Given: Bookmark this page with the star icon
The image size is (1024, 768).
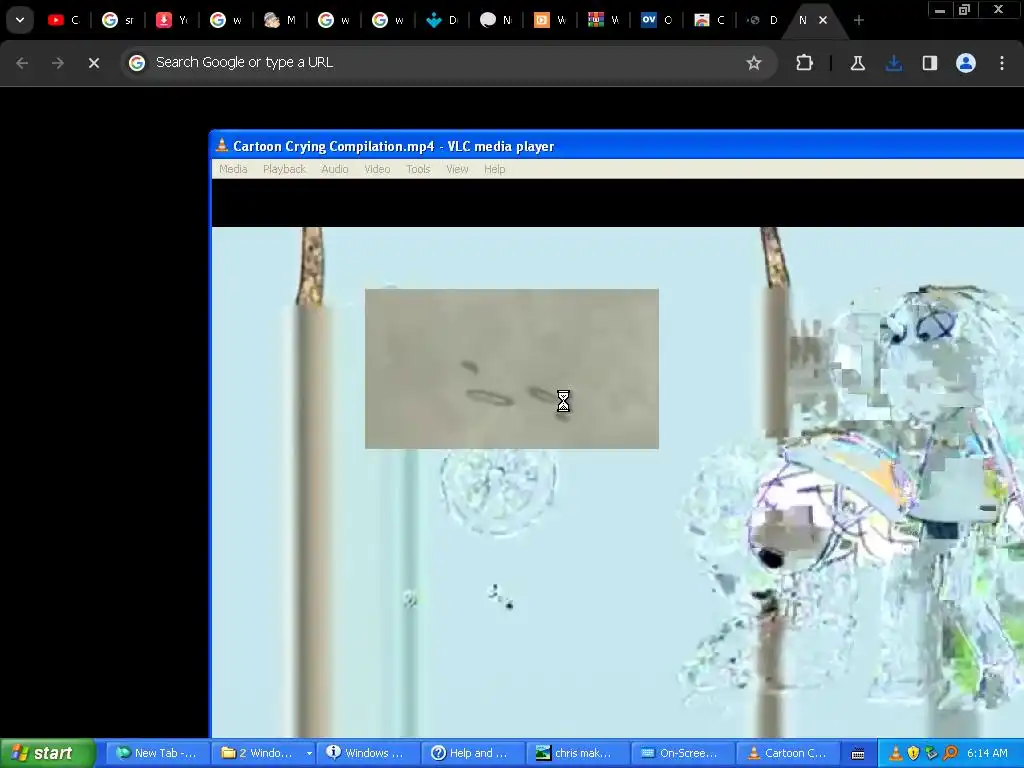Looking at the screenshot, I should [x=754, y=63].
